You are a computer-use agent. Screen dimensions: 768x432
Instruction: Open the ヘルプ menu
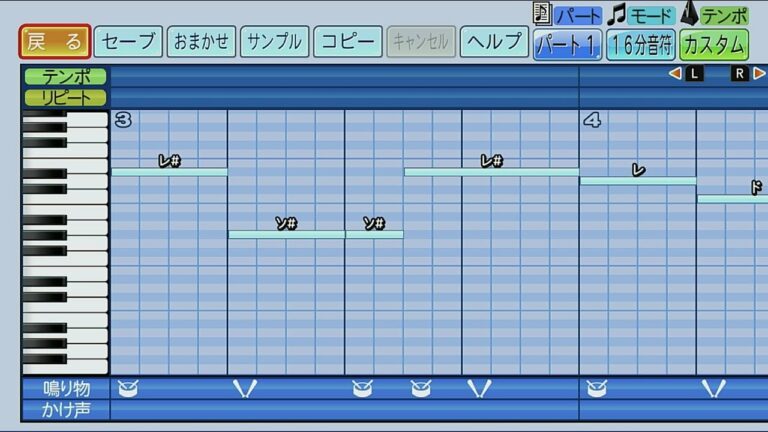pos(495,42)
